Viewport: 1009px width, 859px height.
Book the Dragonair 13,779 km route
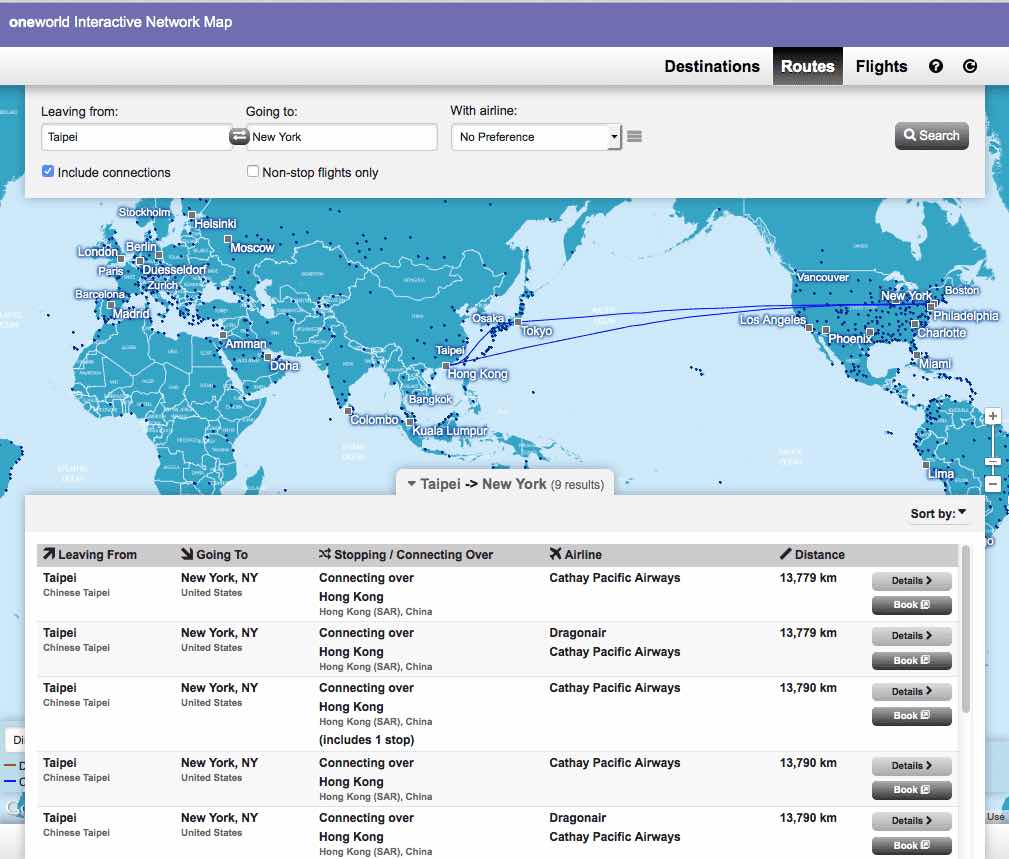[911, 660]
